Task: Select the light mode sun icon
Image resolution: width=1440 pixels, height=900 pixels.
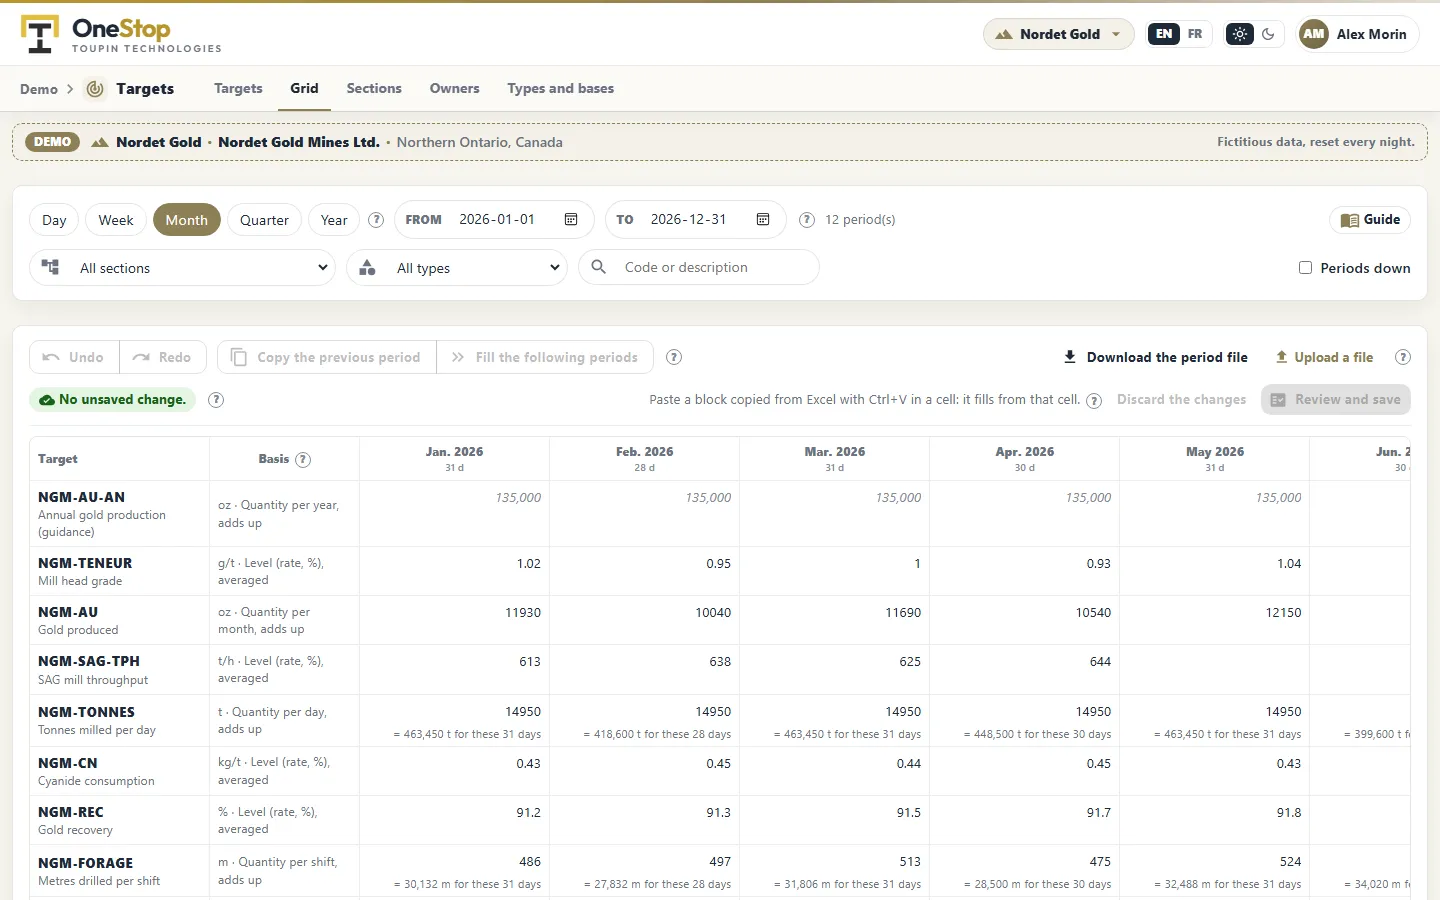Action: [1240, 34]
